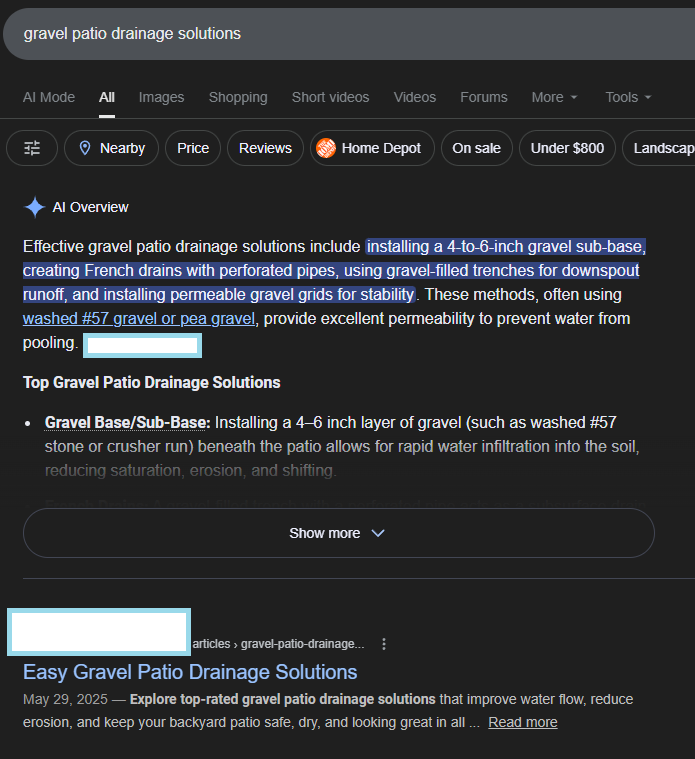Enable the On sale filter
Image resolution: width=695 pixels, height=759 pixels.
pos(476,148)
